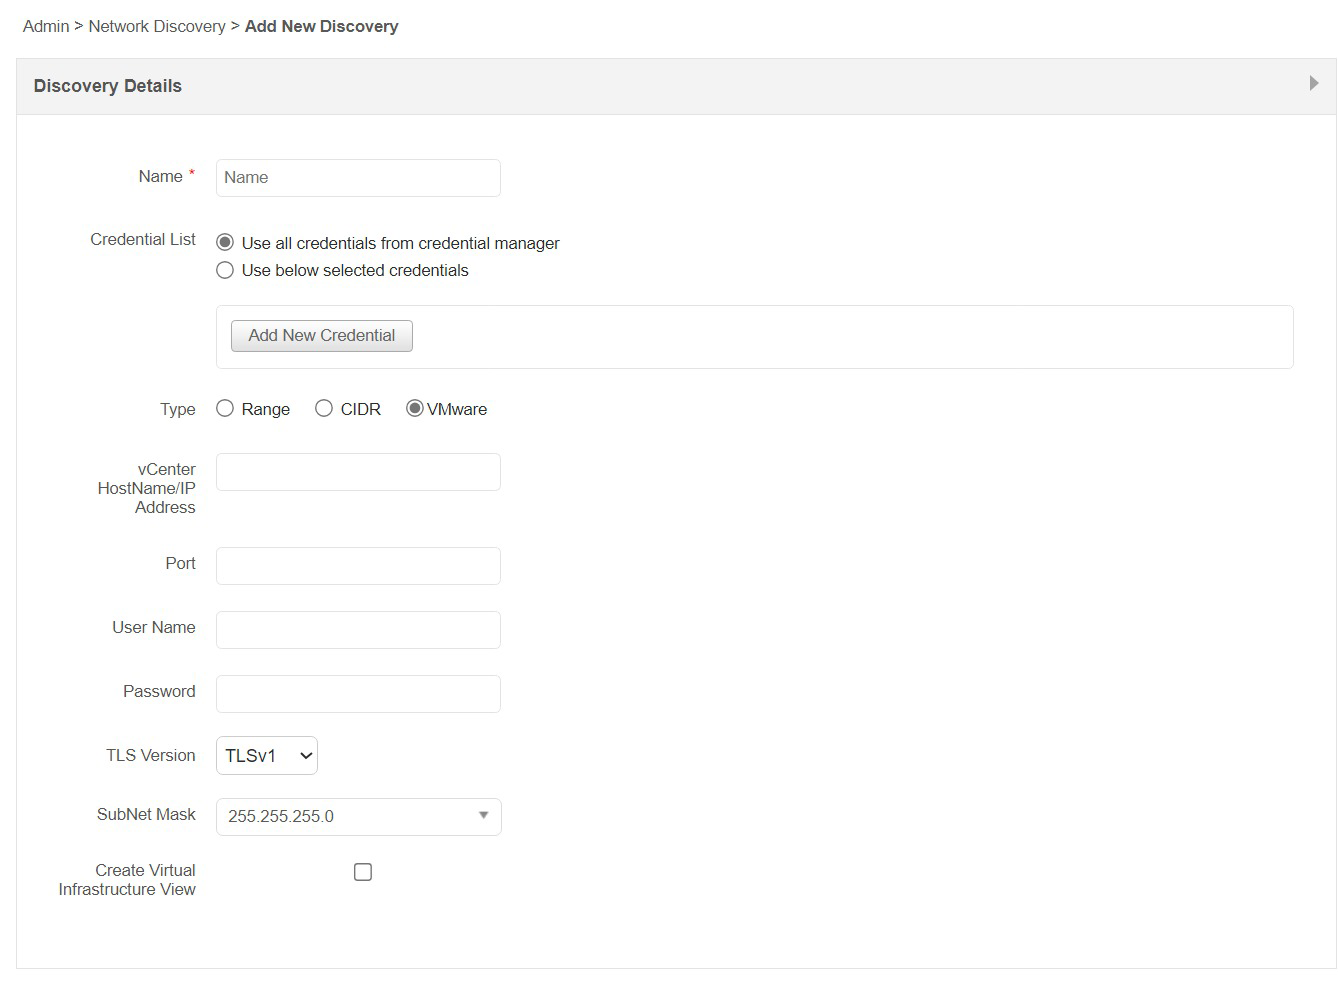Image resolution: width=1338 pixels, height=983 pixels.
Task: Select Use below selected credentials
Action: click(225, 270)
